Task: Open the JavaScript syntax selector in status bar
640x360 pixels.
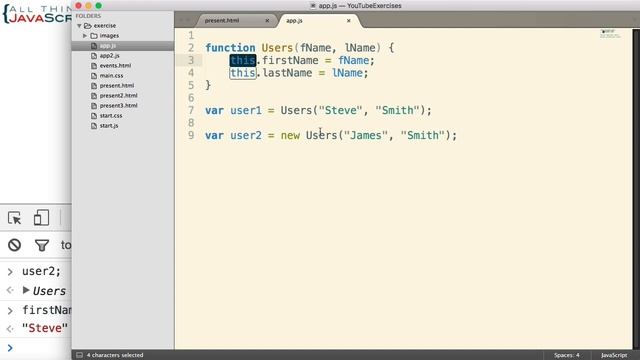Action: tap(614, 355)
